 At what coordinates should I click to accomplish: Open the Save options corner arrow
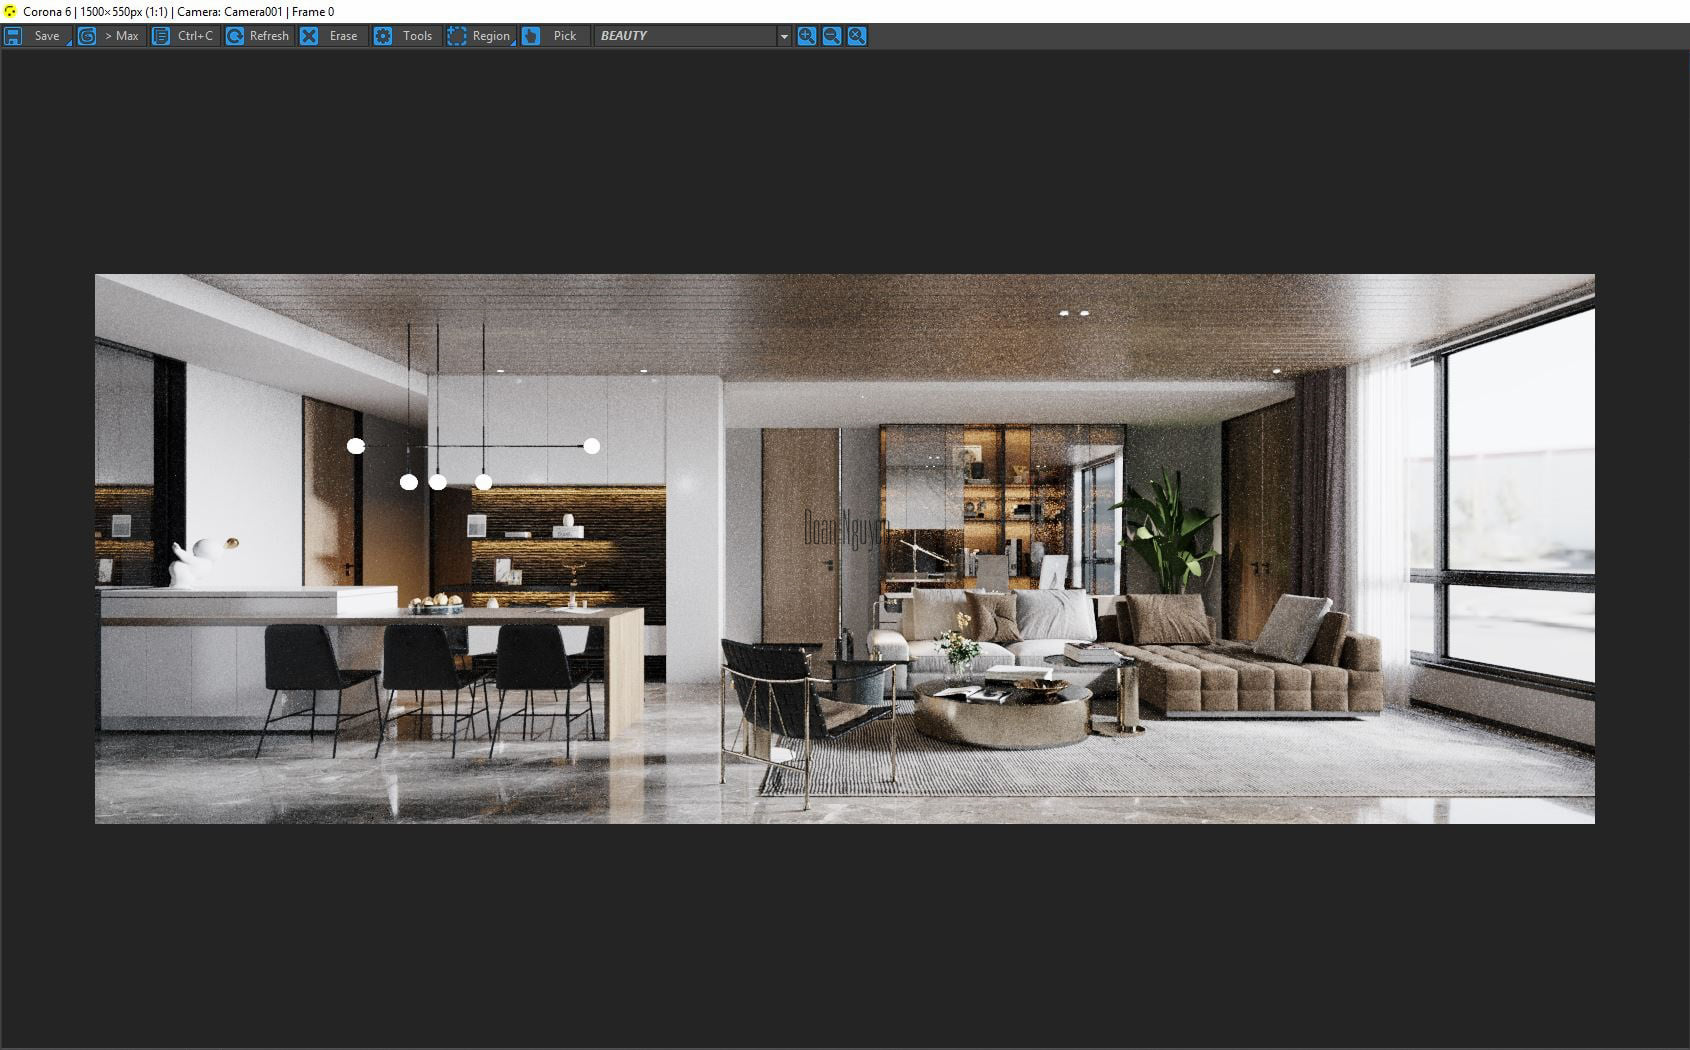(69, 43)
